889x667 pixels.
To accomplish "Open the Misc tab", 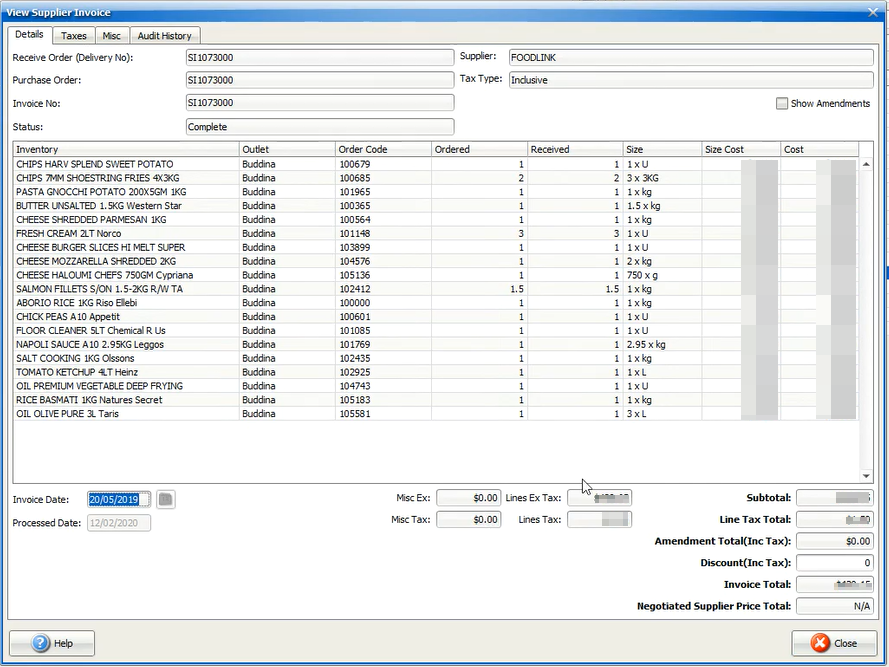I will coord(112,36).
